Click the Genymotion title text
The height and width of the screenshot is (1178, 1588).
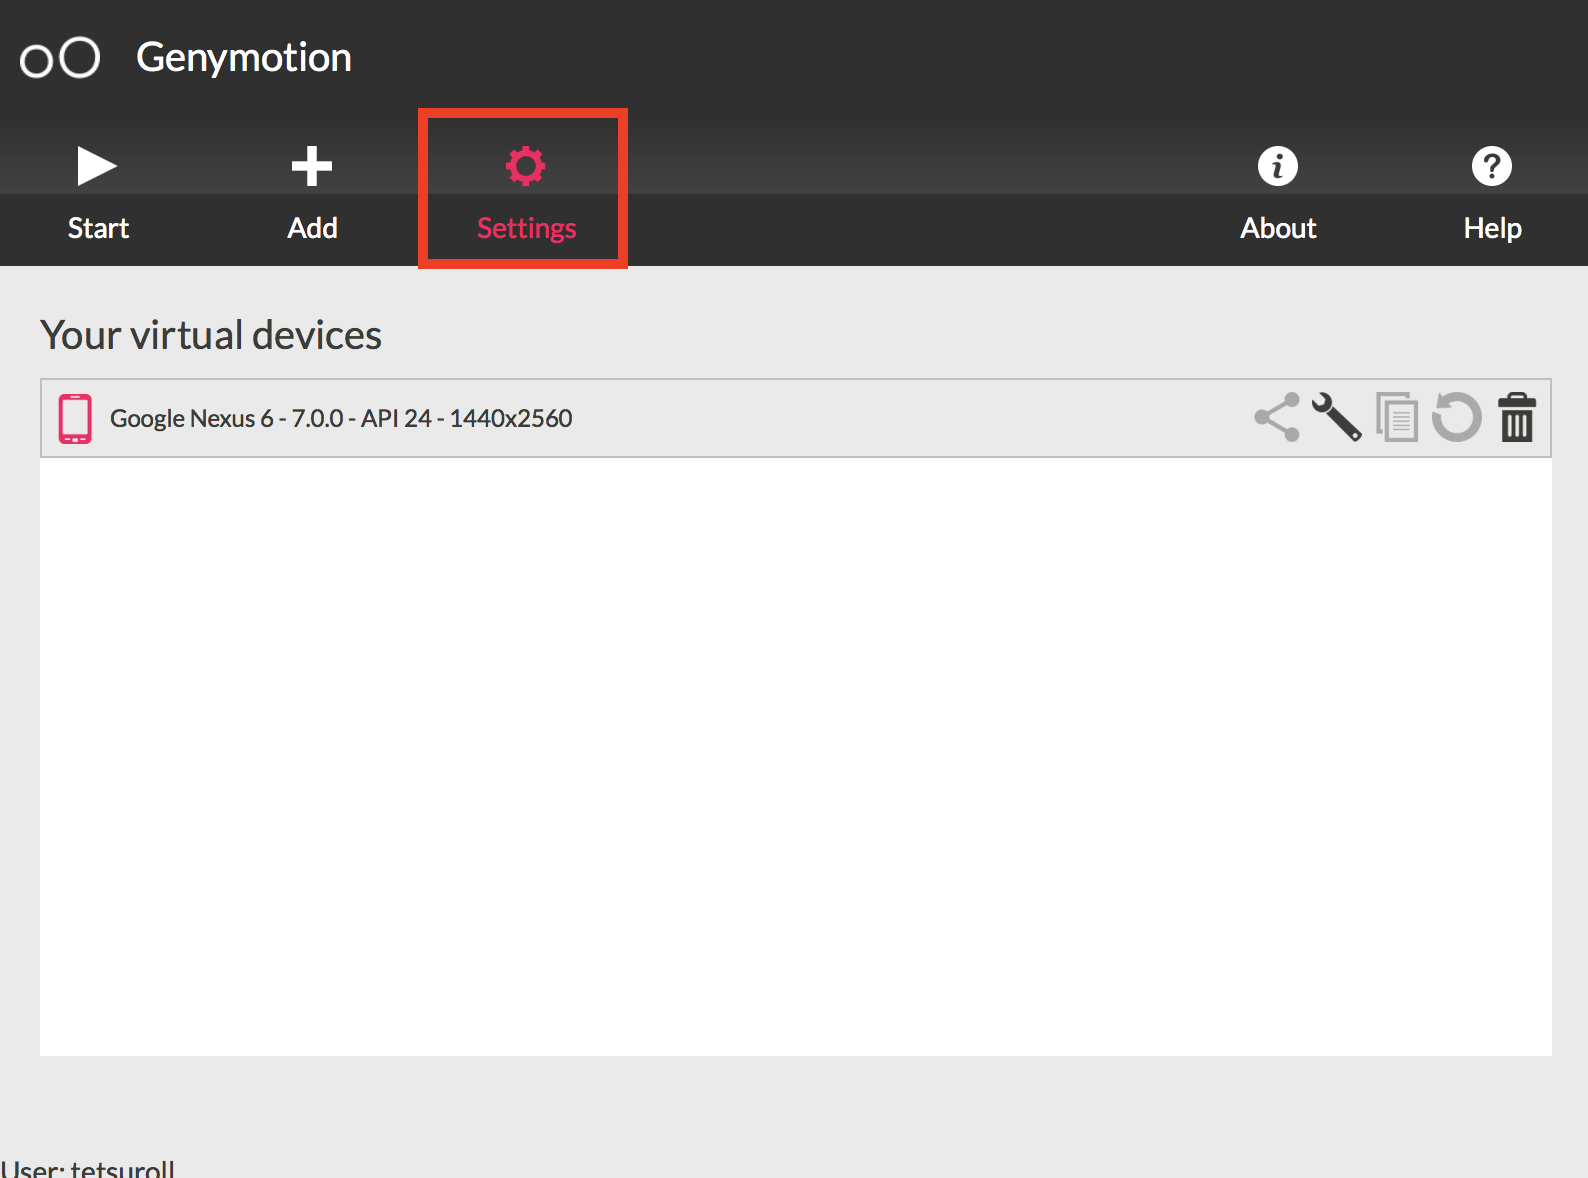244,58
